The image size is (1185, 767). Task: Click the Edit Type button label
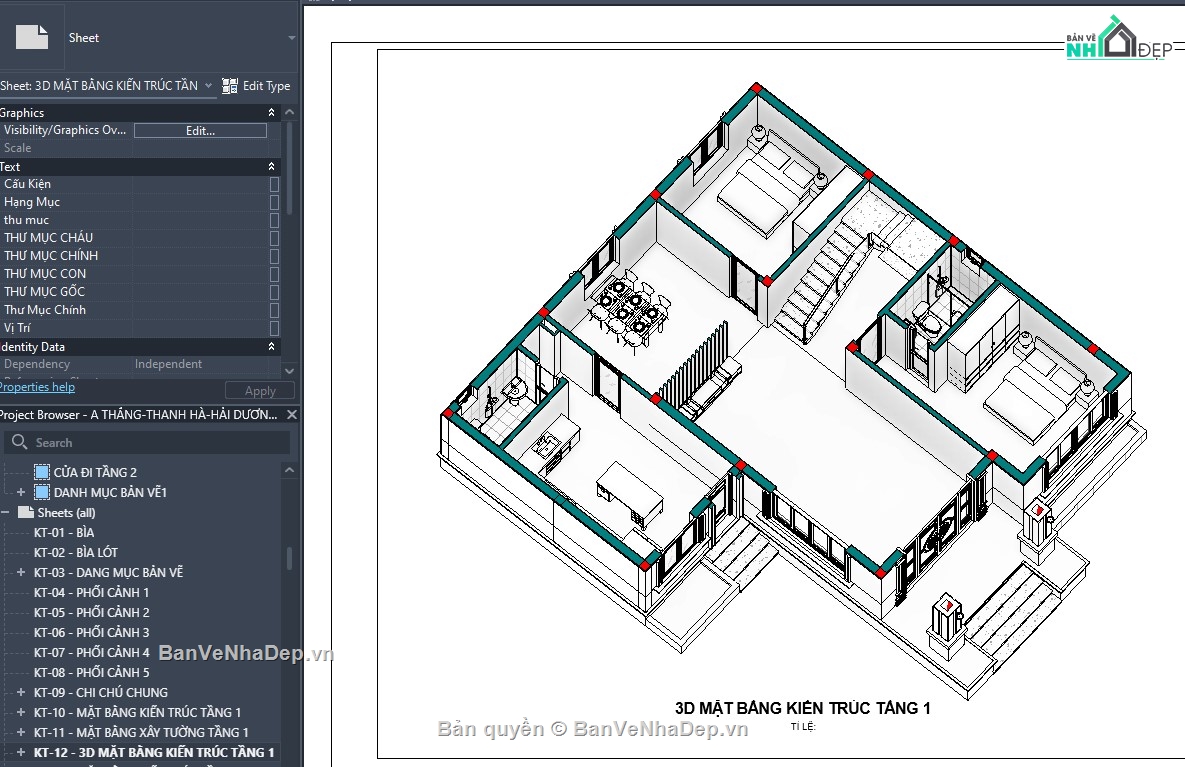tap(266, 86)
